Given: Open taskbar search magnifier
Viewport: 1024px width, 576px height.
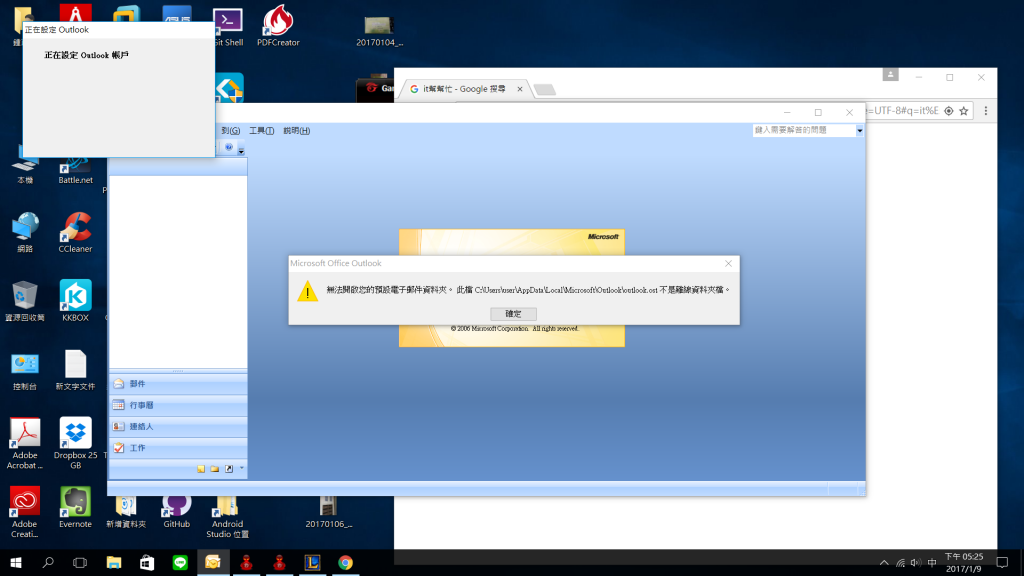Looking at the screenshot, I should (x=48, y=562).
